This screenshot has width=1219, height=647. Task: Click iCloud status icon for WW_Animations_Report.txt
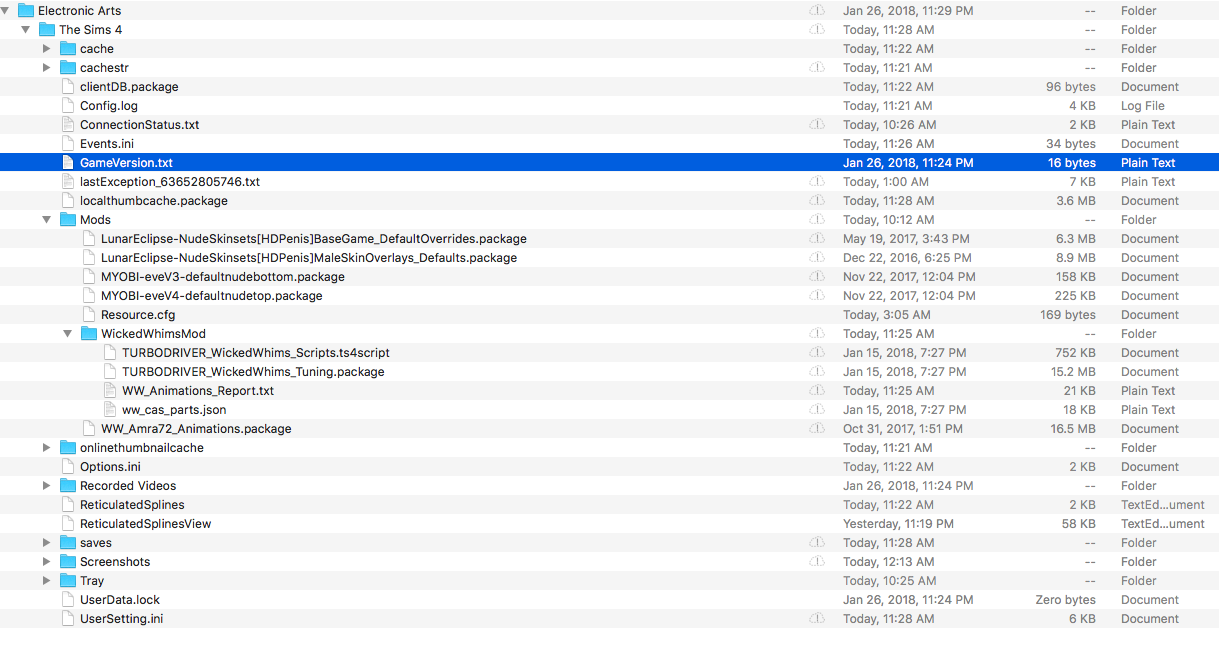point(817,391)
